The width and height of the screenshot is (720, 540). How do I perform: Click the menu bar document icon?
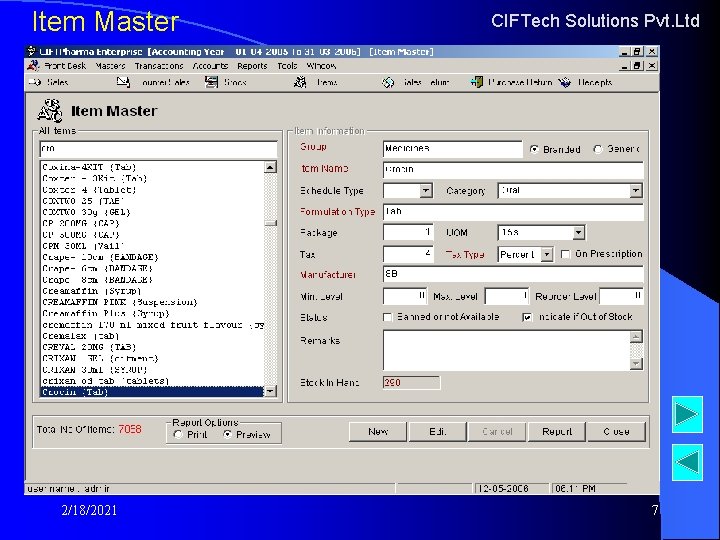tap(33, 66)
